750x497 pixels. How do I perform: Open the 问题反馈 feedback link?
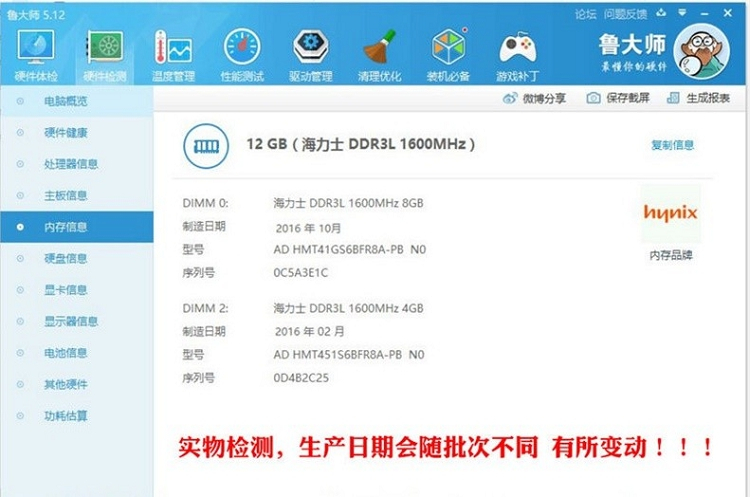tap(625, 14)
